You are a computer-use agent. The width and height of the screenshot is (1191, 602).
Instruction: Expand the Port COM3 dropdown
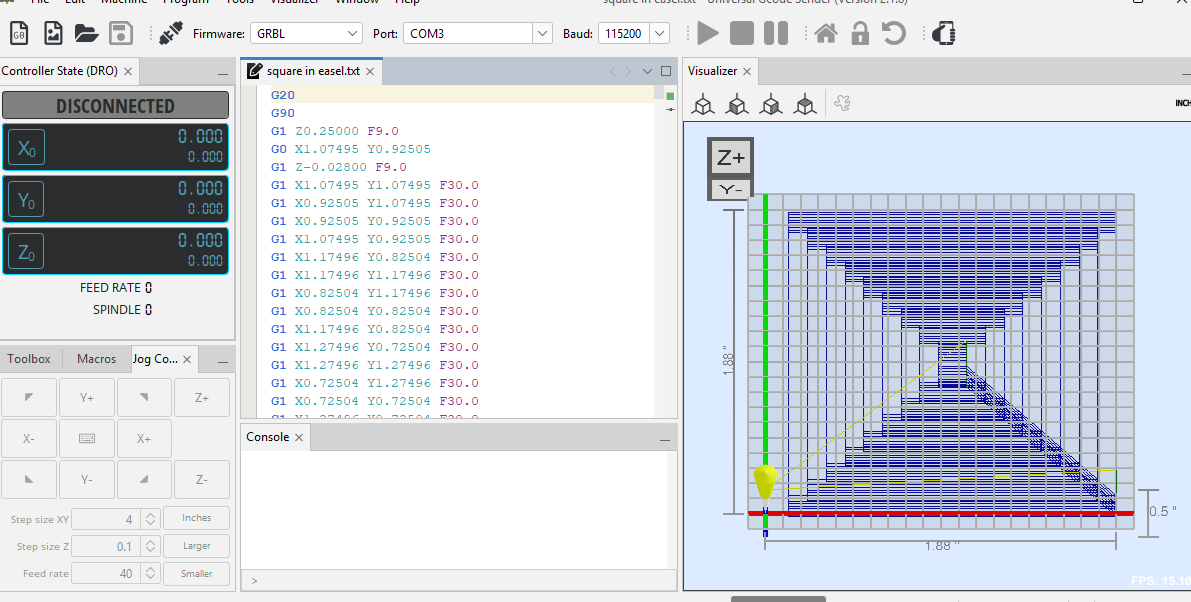click(542, 34)
